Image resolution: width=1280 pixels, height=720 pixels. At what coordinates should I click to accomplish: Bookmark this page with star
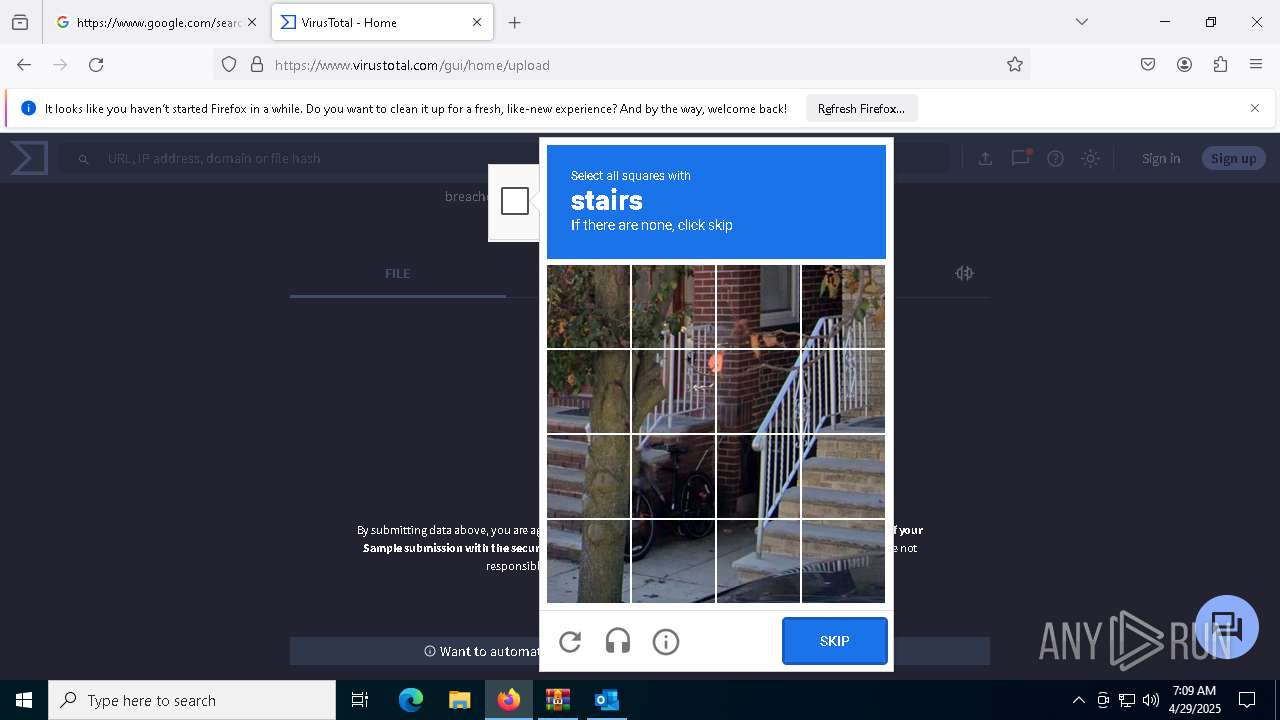point(1015,65)
